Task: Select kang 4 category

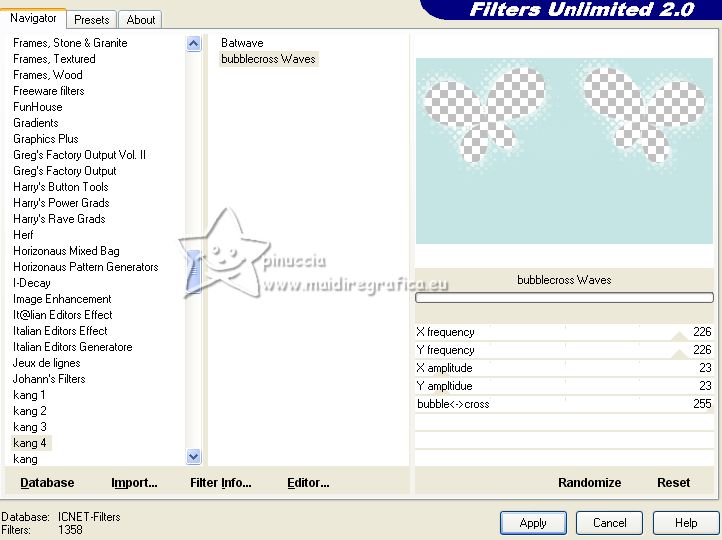Action: tap(30, 443)
